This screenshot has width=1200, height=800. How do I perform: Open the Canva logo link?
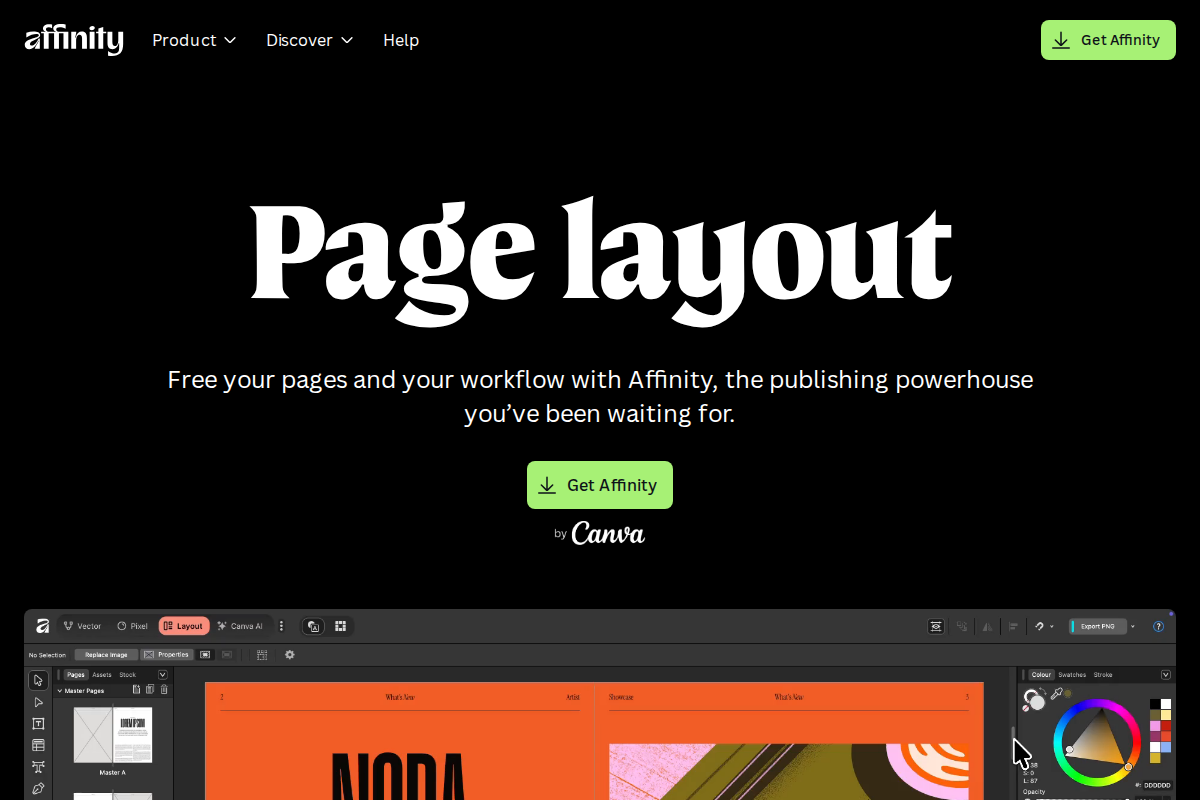point(608,533)
